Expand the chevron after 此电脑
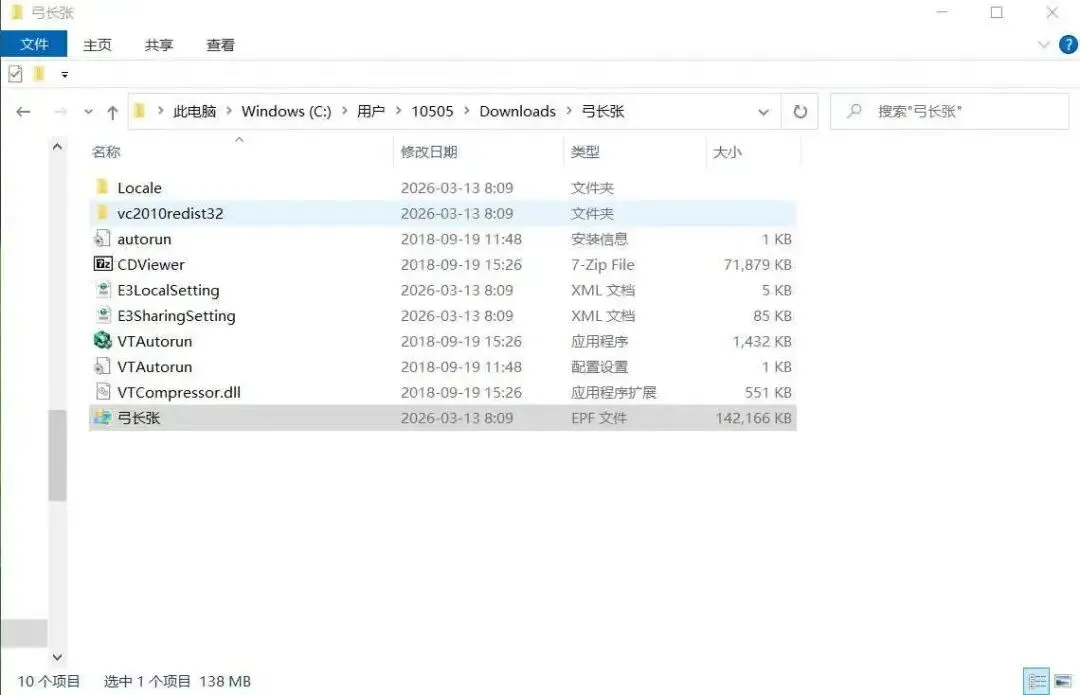Screen dimensions: 1080x695 click(x=229, y=111)
